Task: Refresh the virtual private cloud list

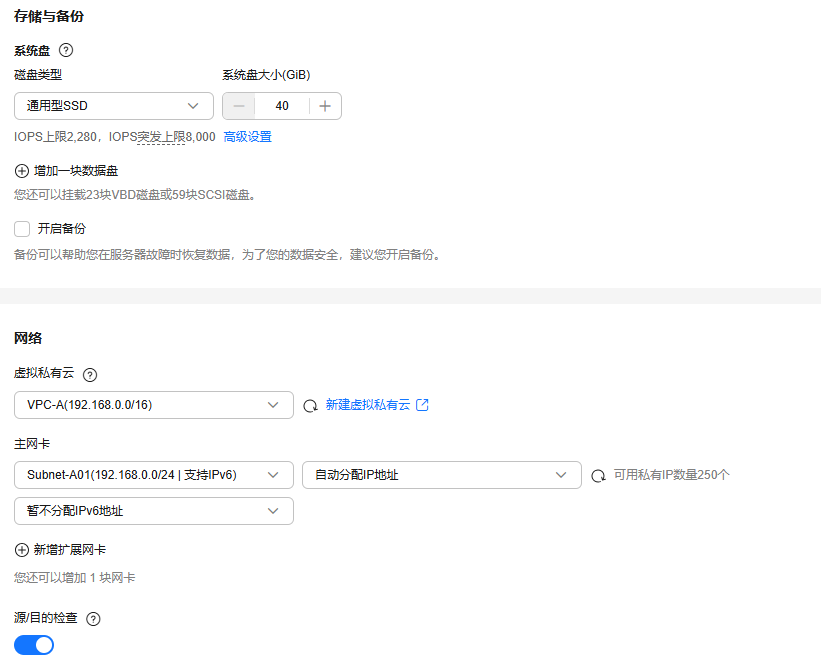Action: point(310,405)
